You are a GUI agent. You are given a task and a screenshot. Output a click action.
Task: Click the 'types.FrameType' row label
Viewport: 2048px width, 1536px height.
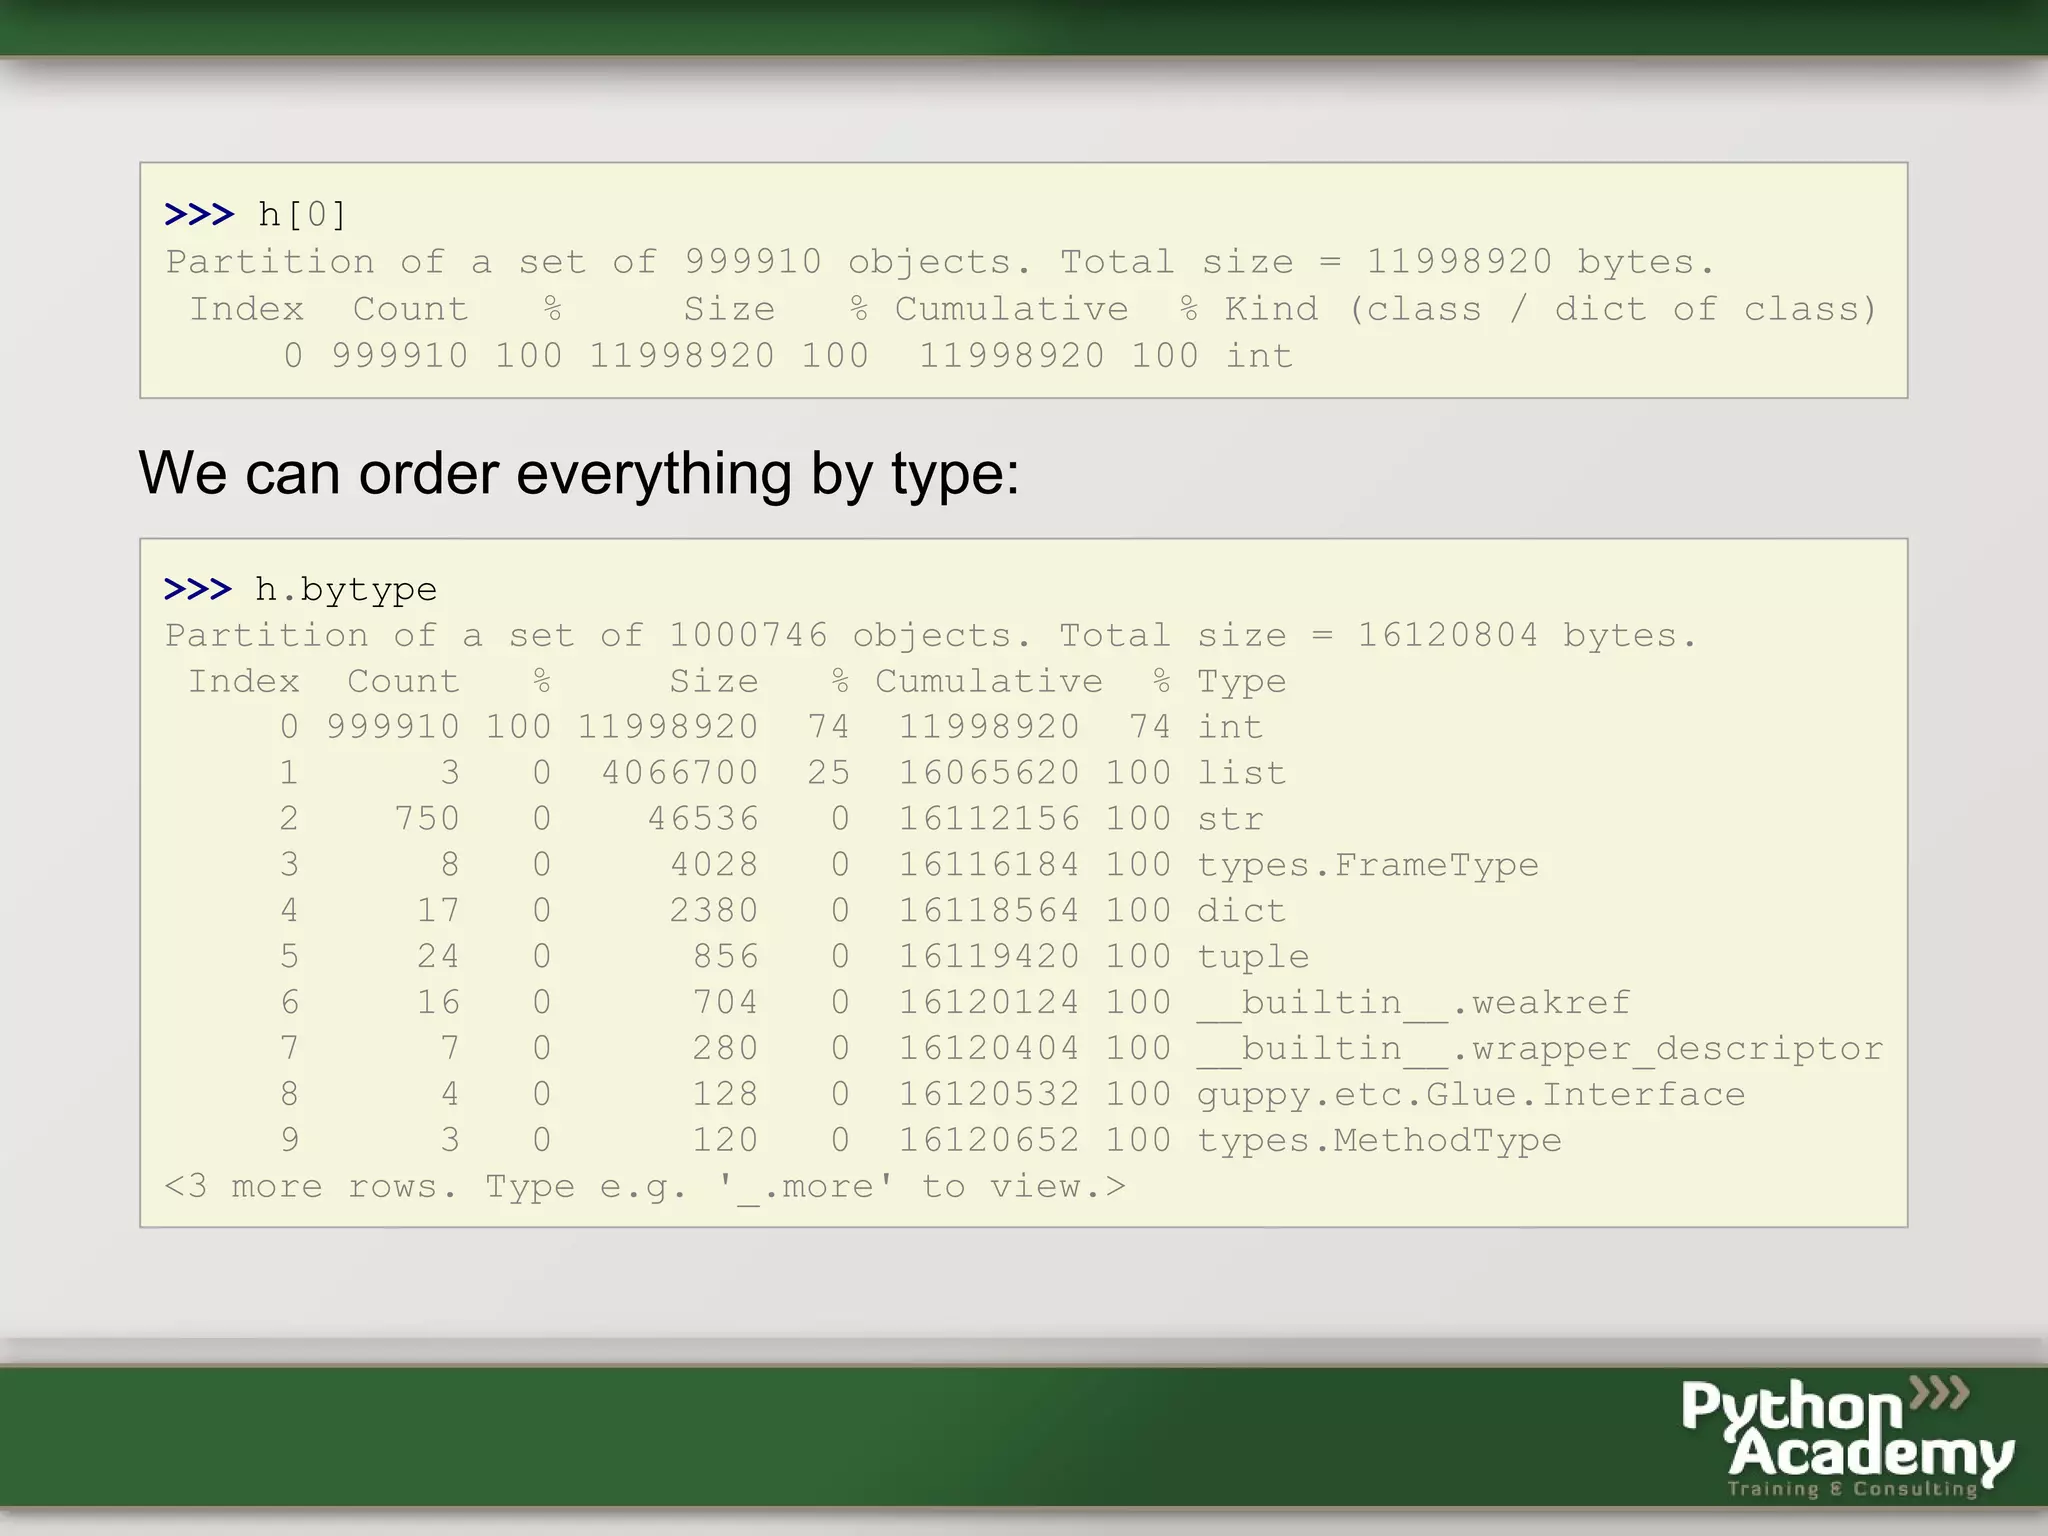(1368, 865)
